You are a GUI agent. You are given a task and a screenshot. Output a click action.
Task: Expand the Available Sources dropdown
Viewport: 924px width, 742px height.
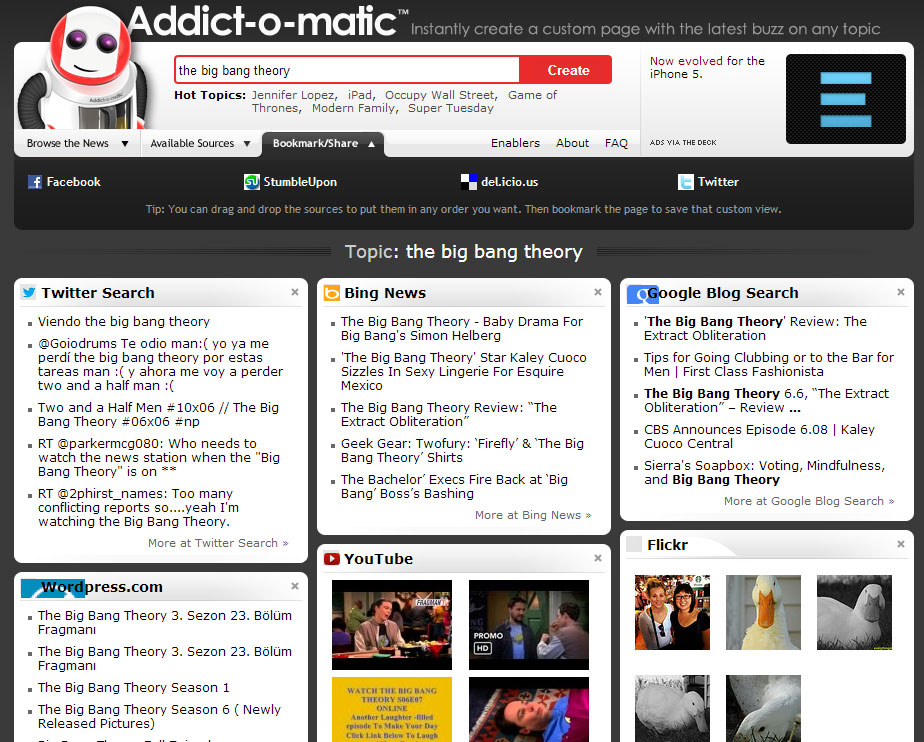(x=200, y=143)
